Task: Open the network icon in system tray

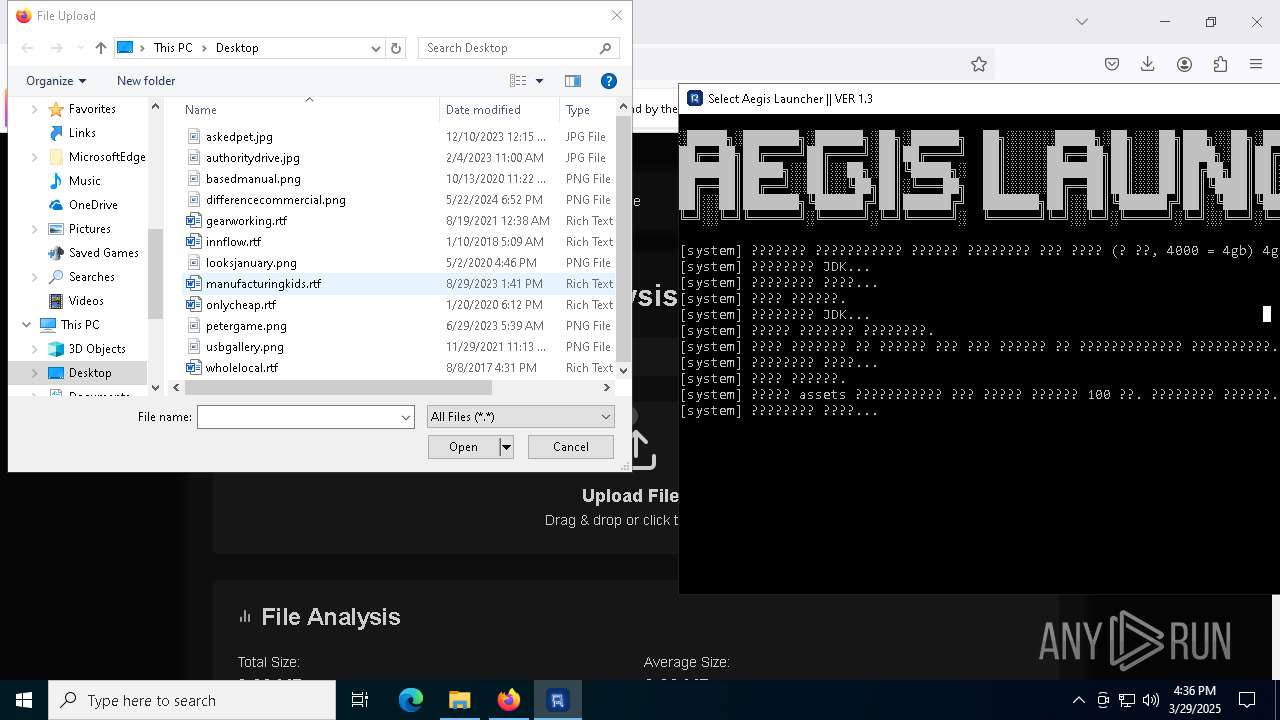Action: [x=1127, y=700]
